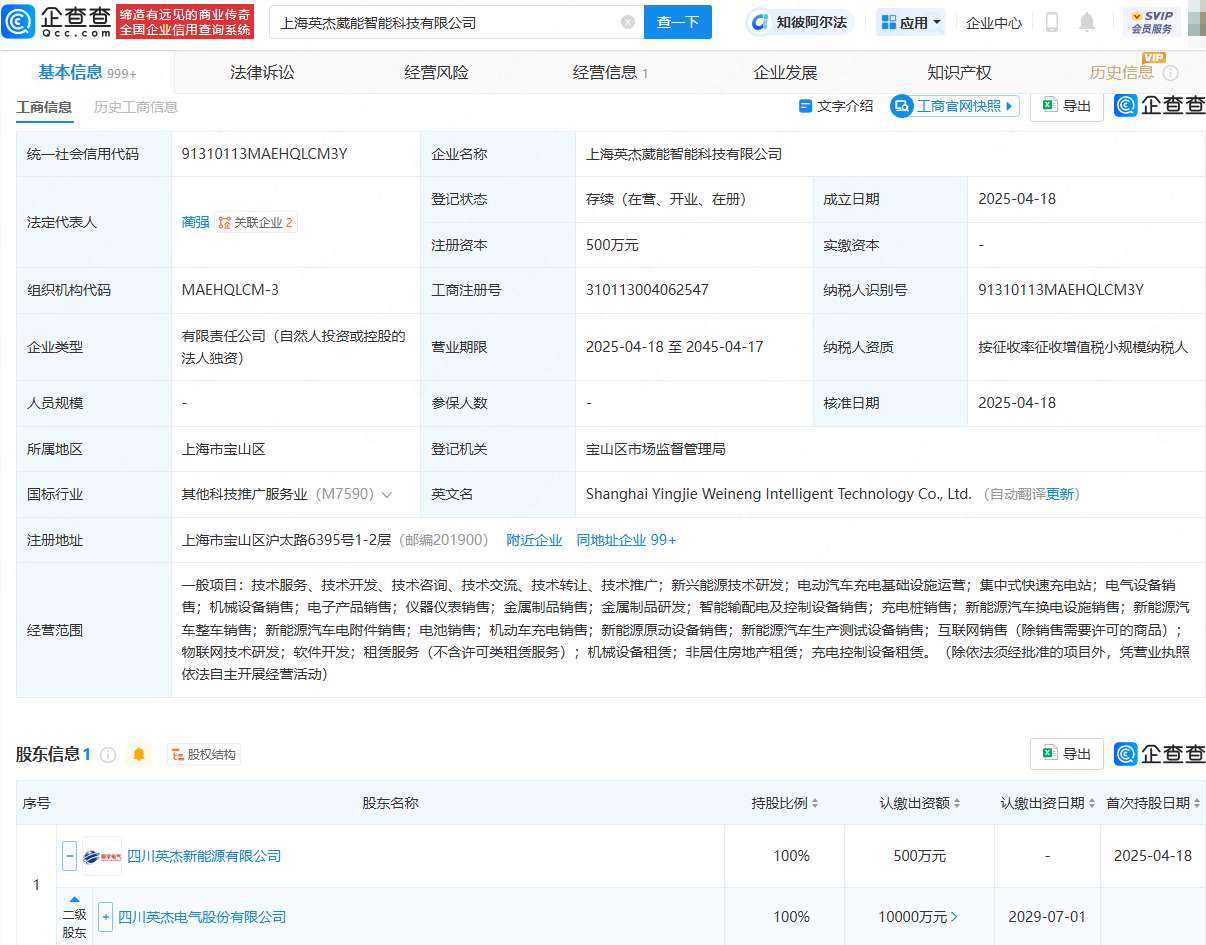Screen dimensions: 1206x945
Task: Expand the 国标行业 M7590 chevron
Action: click(386, 495)
